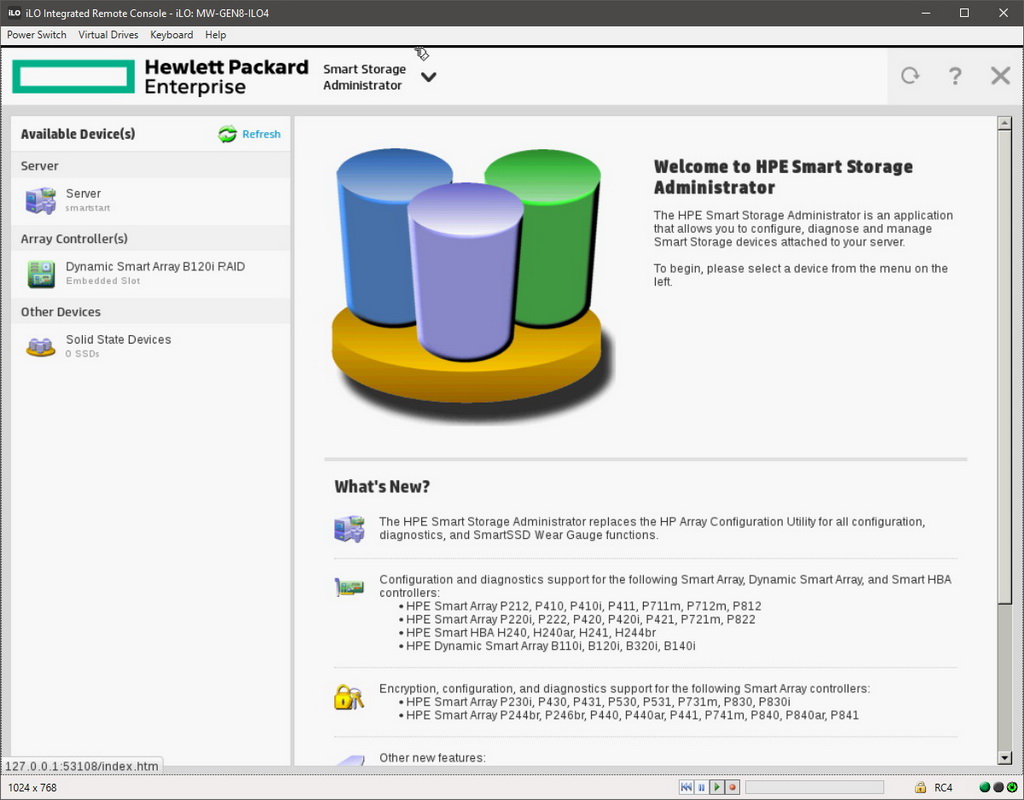Image resolution: width=1024 pixels, height=800 pixels.
Task: Click the Server icon in device list
Action: pos(40,200)
